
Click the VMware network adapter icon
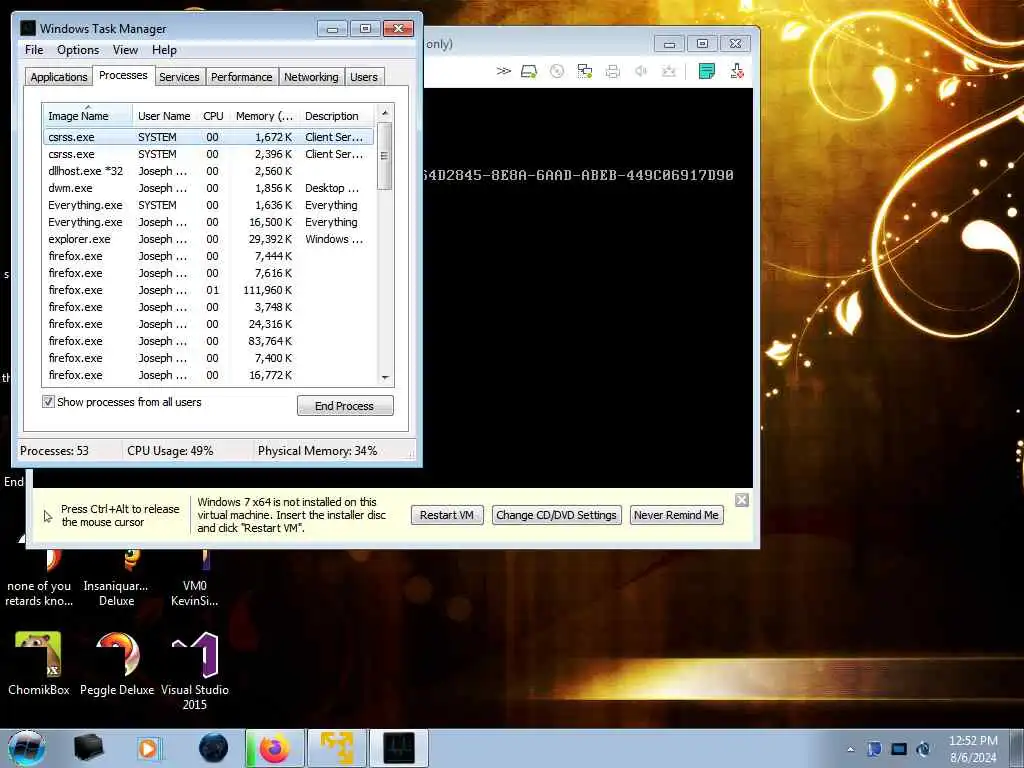click(584, 71)
